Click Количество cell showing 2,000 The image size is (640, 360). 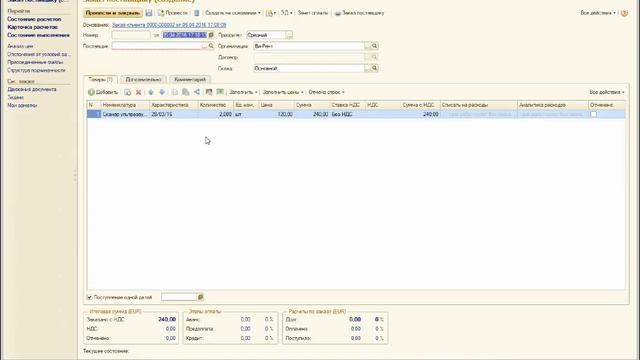216,115
